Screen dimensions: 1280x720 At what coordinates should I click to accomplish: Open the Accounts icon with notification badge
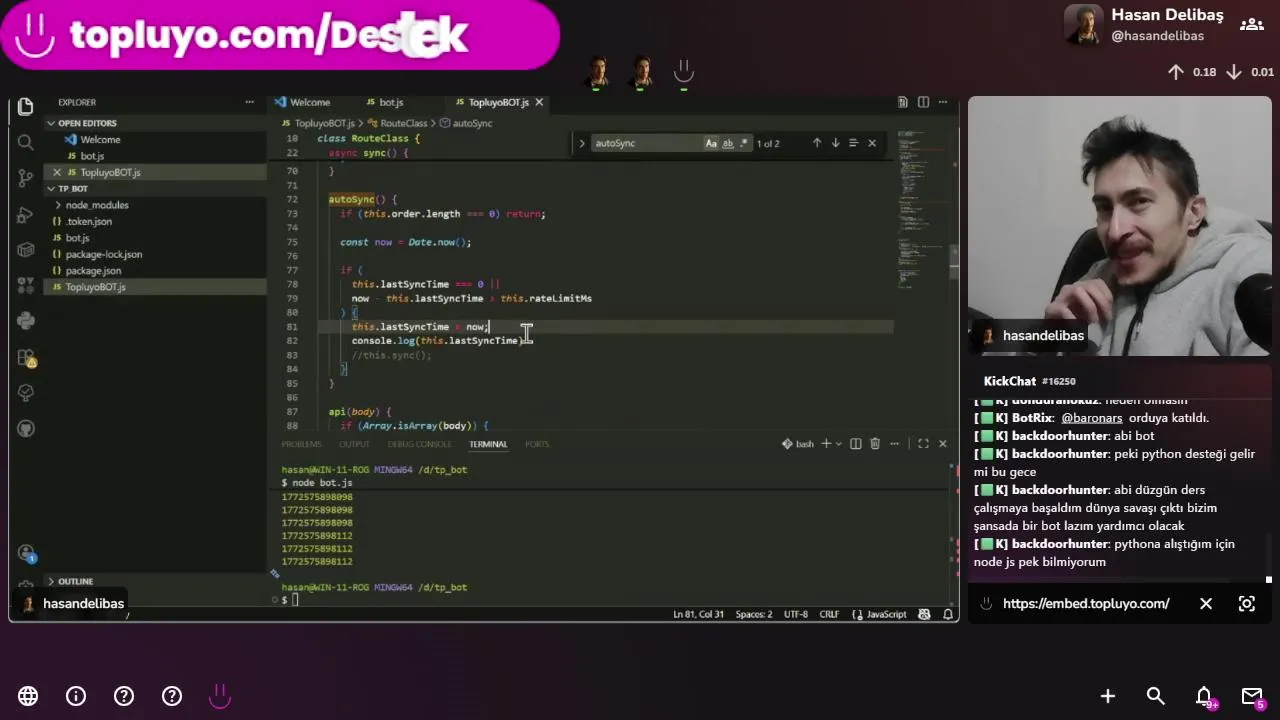click(x=26, y=553)
